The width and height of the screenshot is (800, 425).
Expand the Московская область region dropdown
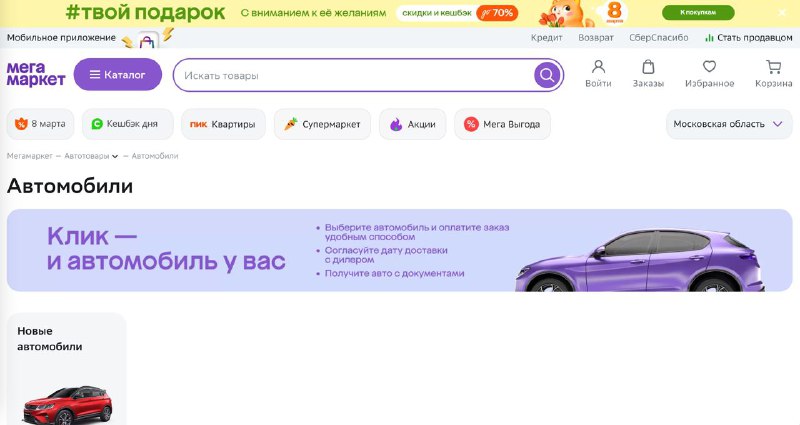[729, 124]
